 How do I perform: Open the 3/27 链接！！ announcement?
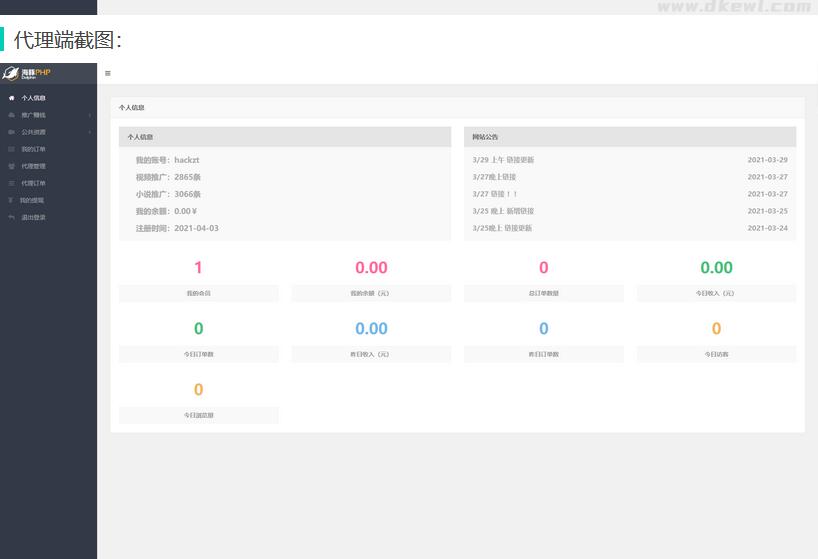[495, 194]
